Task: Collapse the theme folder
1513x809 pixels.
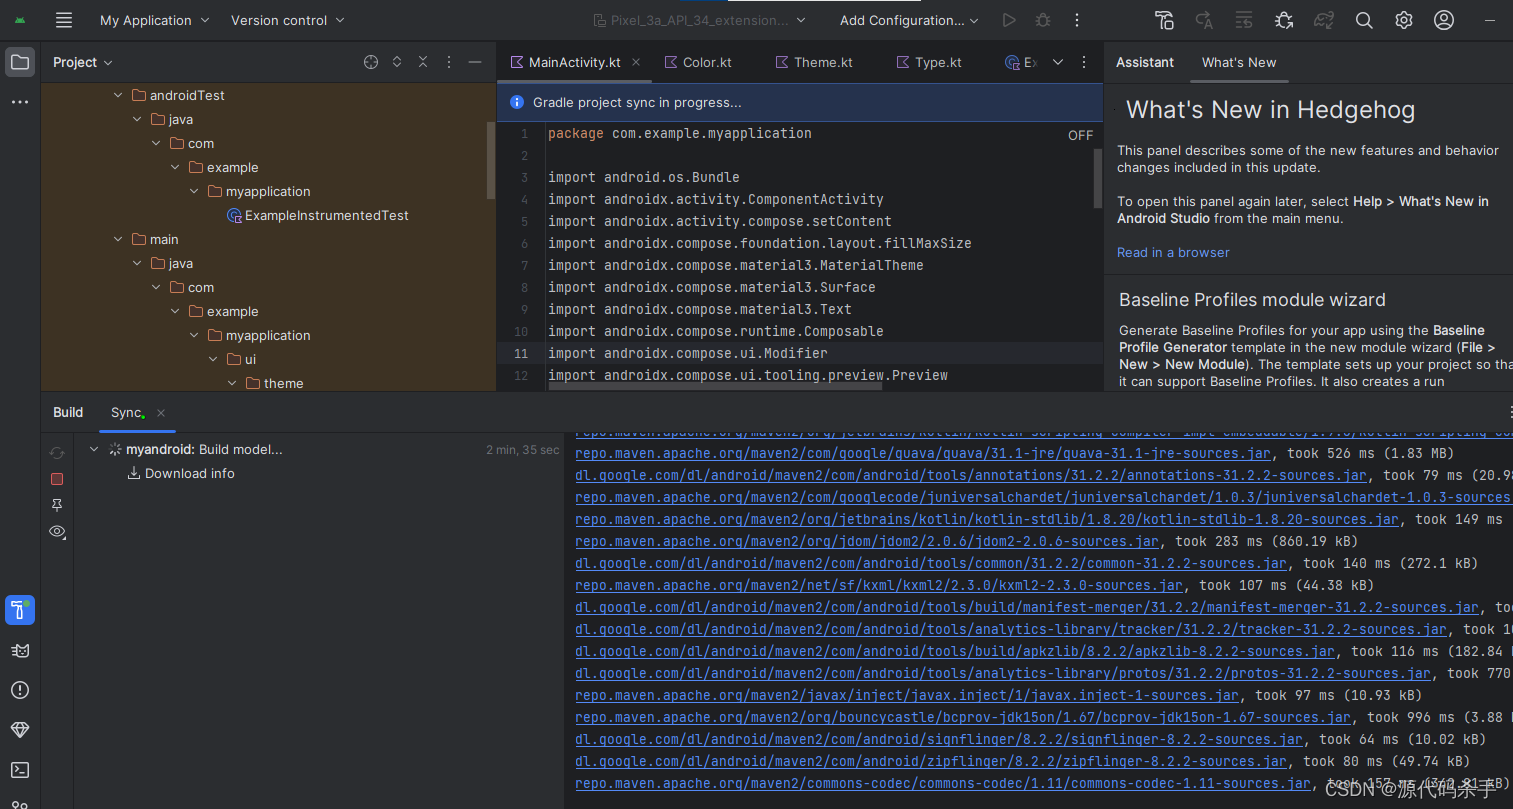Action: pos(232,383)
